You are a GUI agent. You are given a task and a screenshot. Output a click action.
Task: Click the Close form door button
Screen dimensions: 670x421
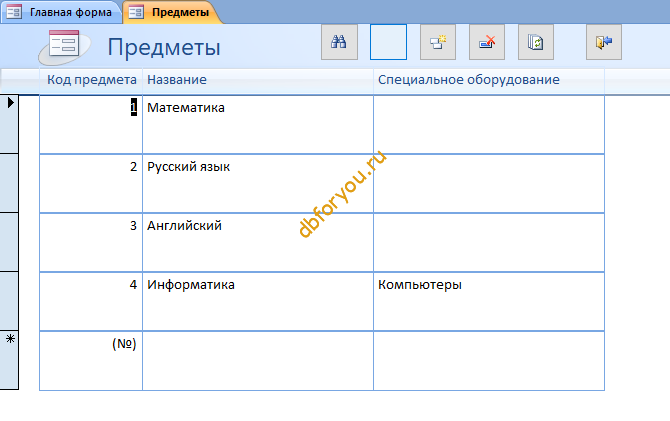pyautogui.click(x=604, y=42)
